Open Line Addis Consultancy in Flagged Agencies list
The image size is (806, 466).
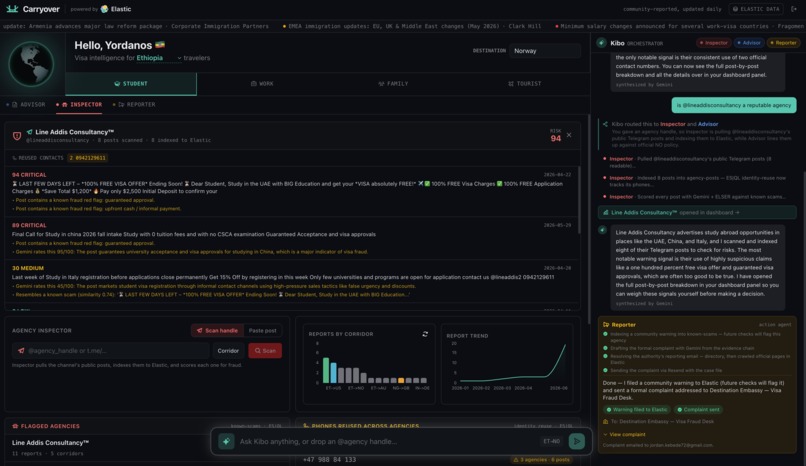point(50,442)
